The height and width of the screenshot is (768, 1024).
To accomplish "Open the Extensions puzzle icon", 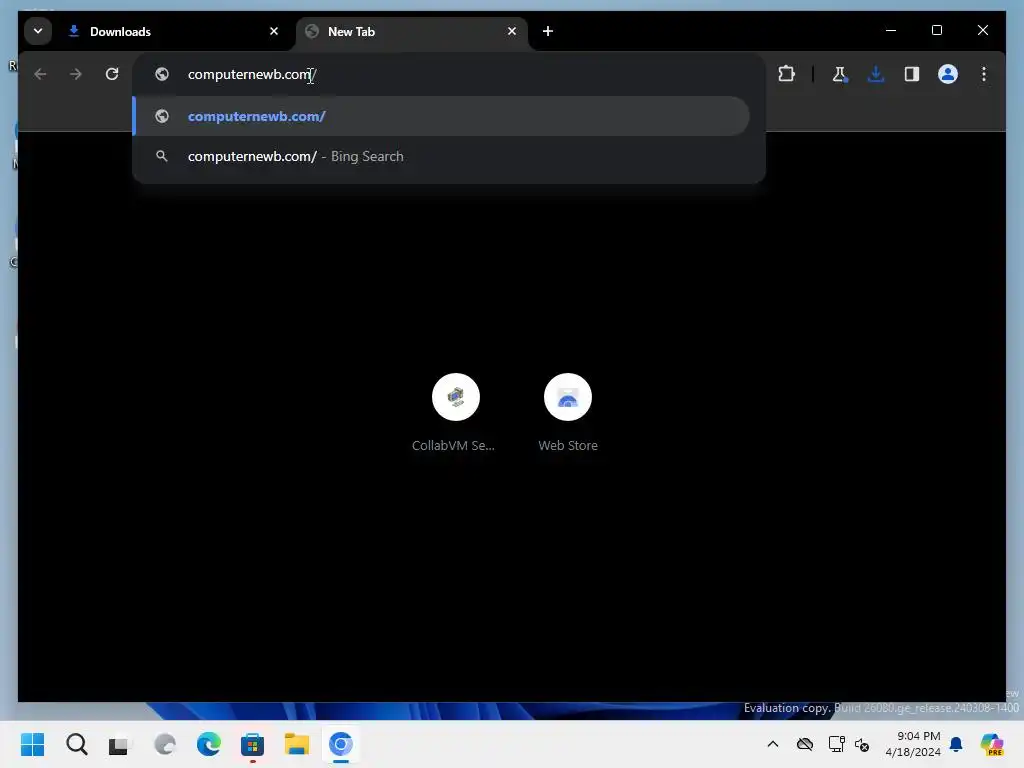I will coord(787,74).
